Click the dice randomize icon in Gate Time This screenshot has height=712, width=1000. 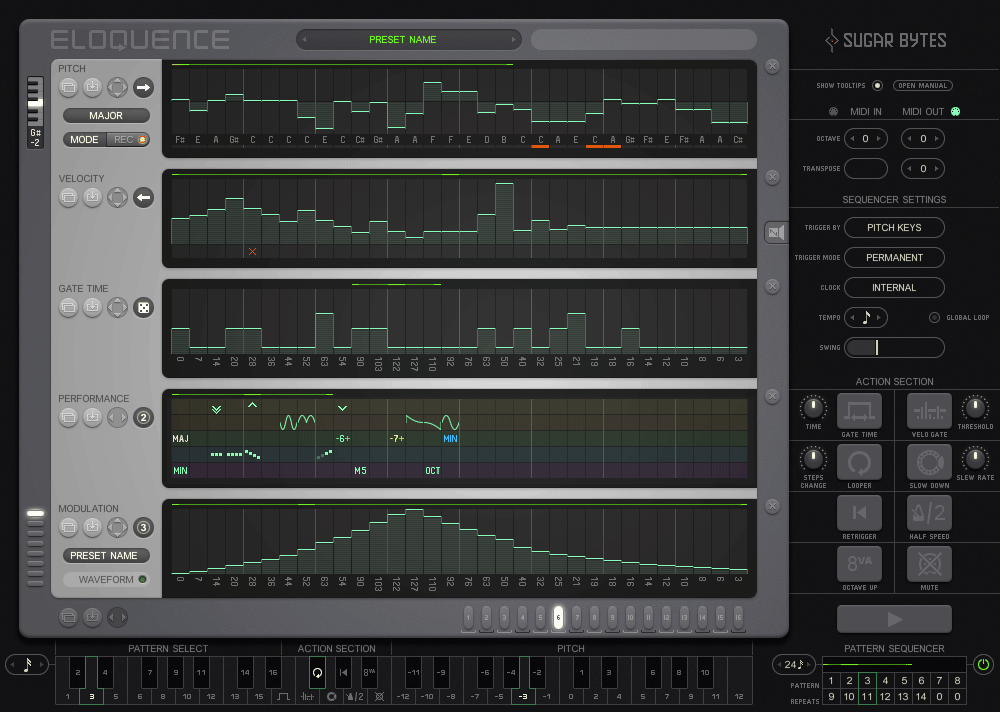point(143,307)
